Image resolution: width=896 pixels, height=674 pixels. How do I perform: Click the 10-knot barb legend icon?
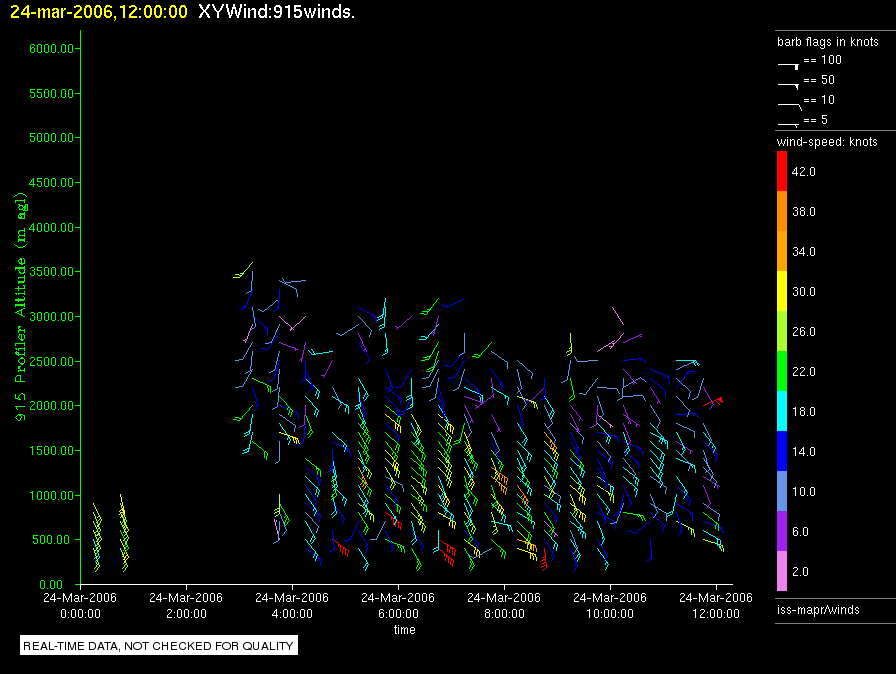pyautogui.click(x=789, y=103)
